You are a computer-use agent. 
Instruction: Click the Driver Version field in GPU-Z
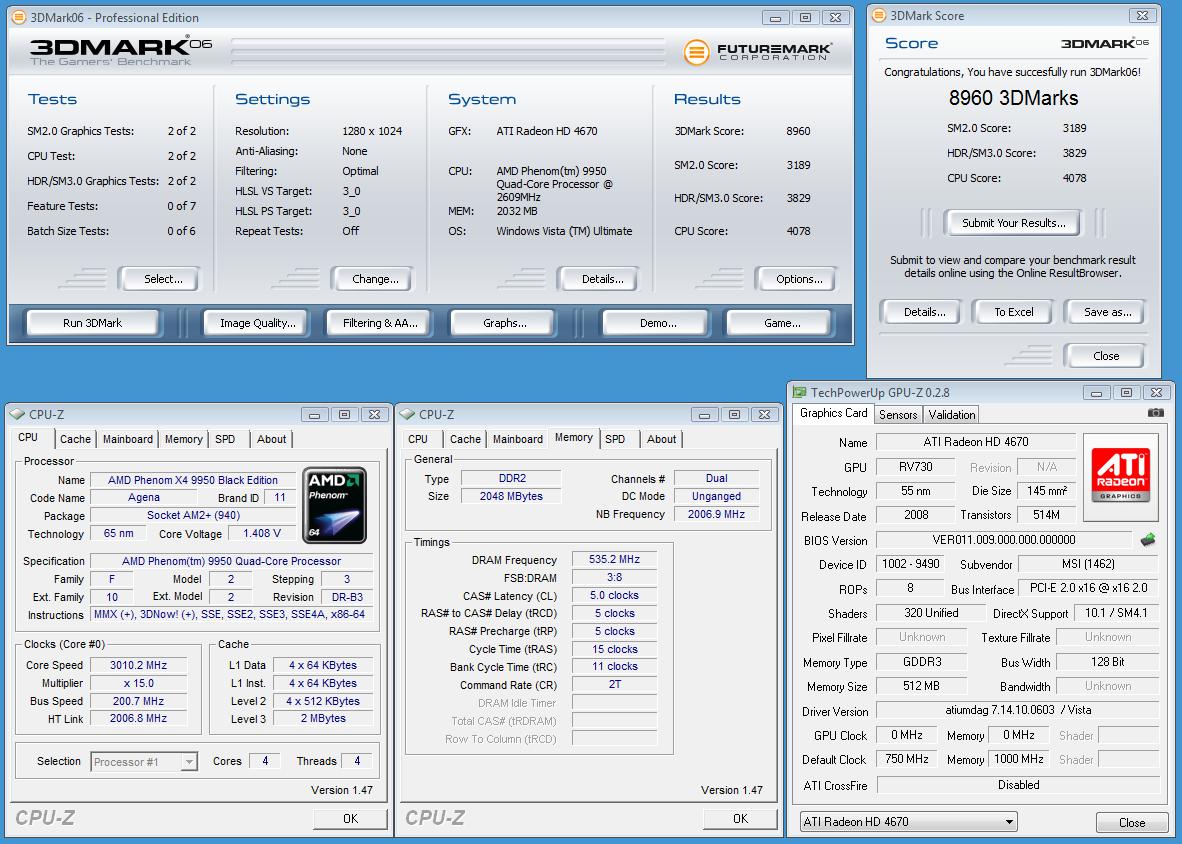tap(1018, 710)
